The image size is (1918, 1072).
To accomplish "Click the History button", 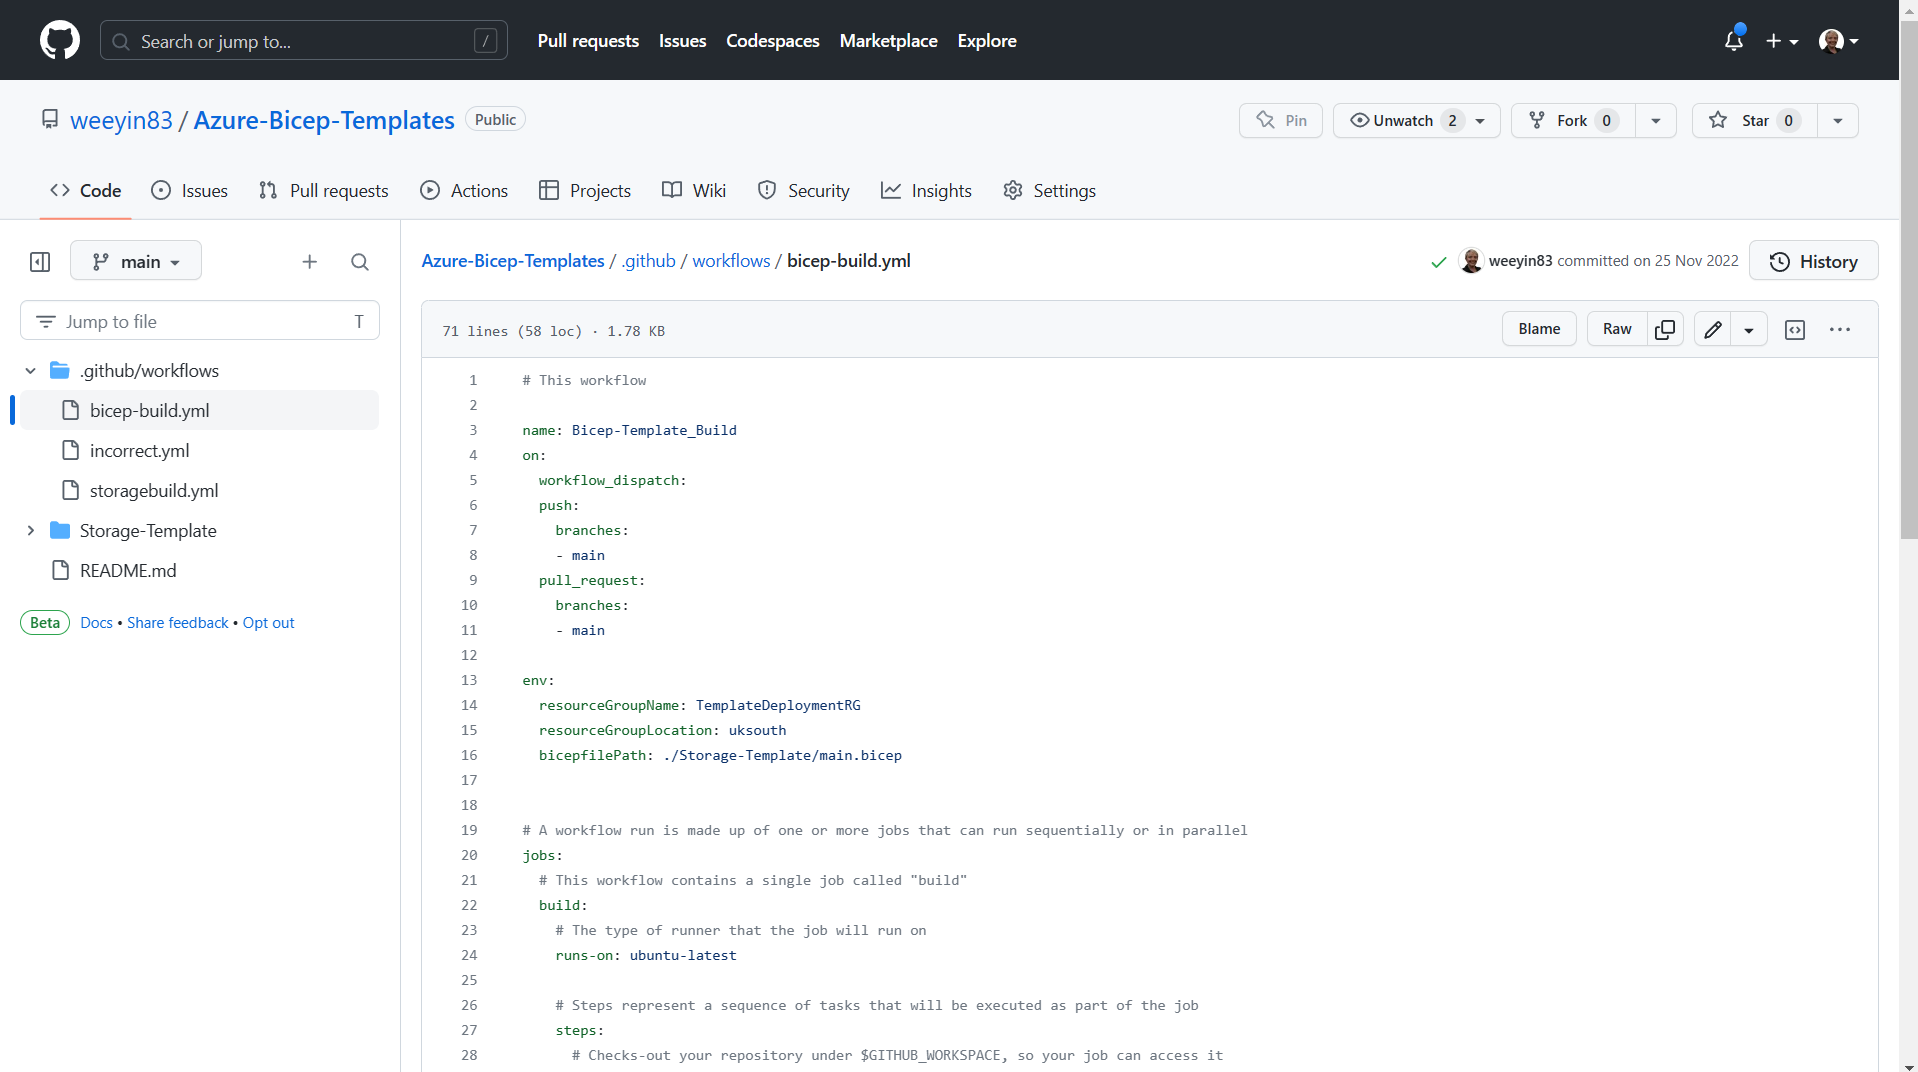I will (x=1814, y=261).
